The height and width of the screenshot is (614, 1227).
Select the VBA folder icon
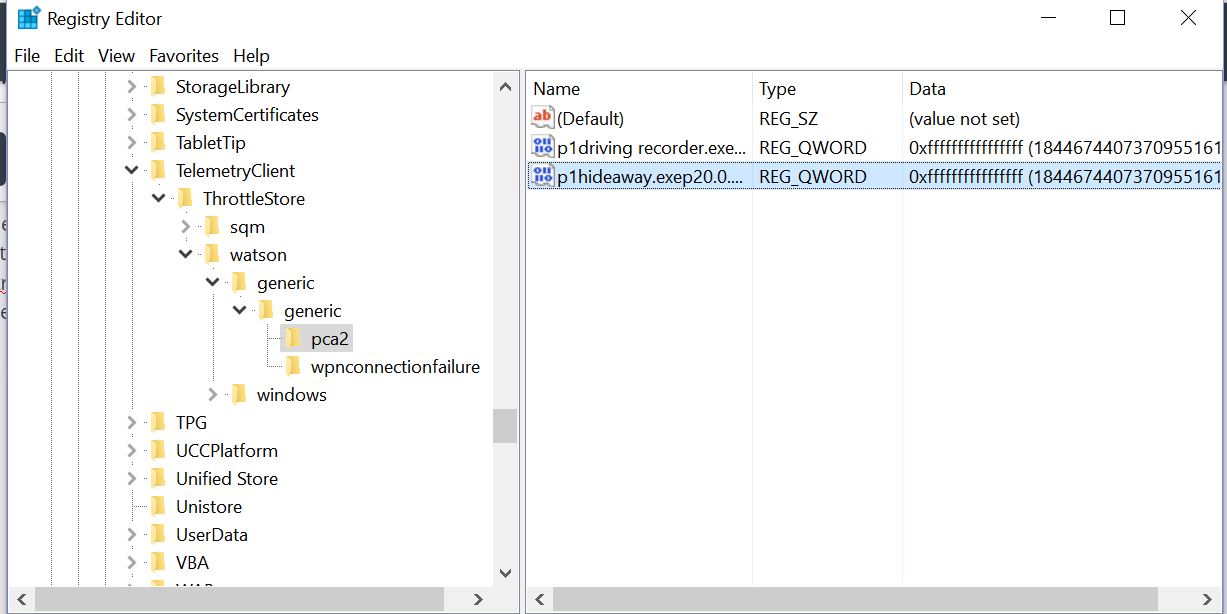(x=157, y=562)
